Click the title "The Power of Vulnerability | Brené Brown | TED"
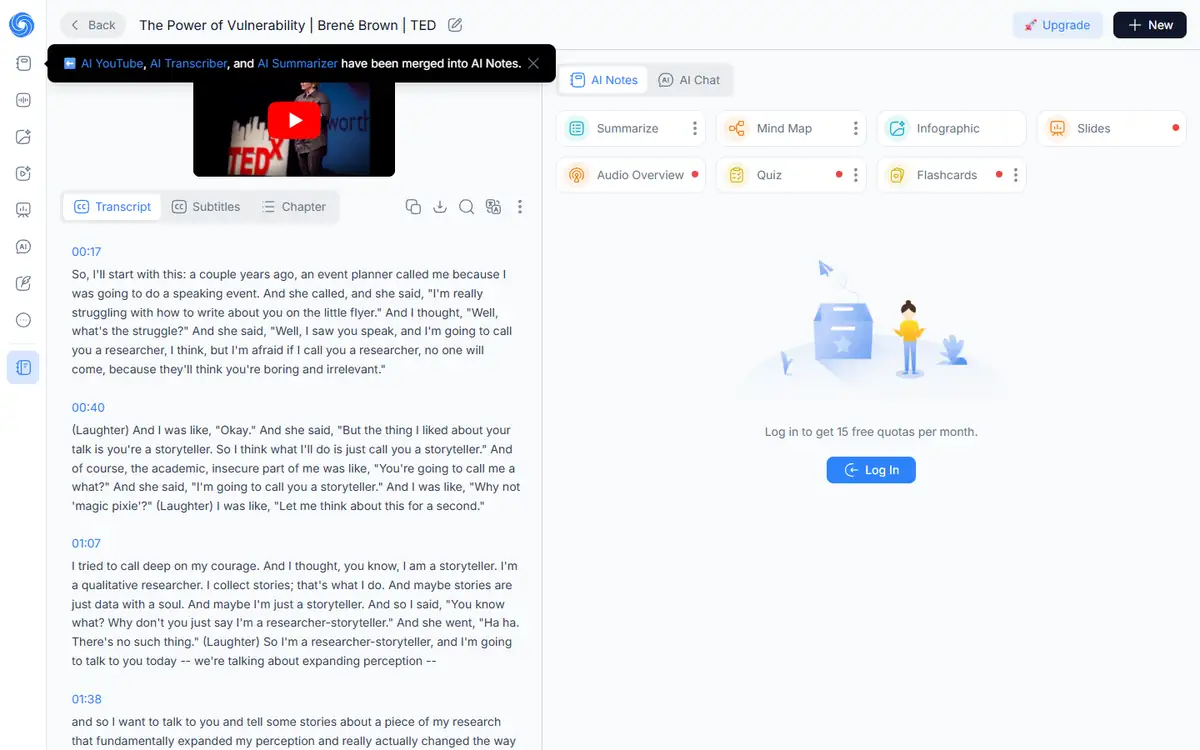Image resolution: width=1200 pixels, height=750 pixels. (x=287, y=25)
